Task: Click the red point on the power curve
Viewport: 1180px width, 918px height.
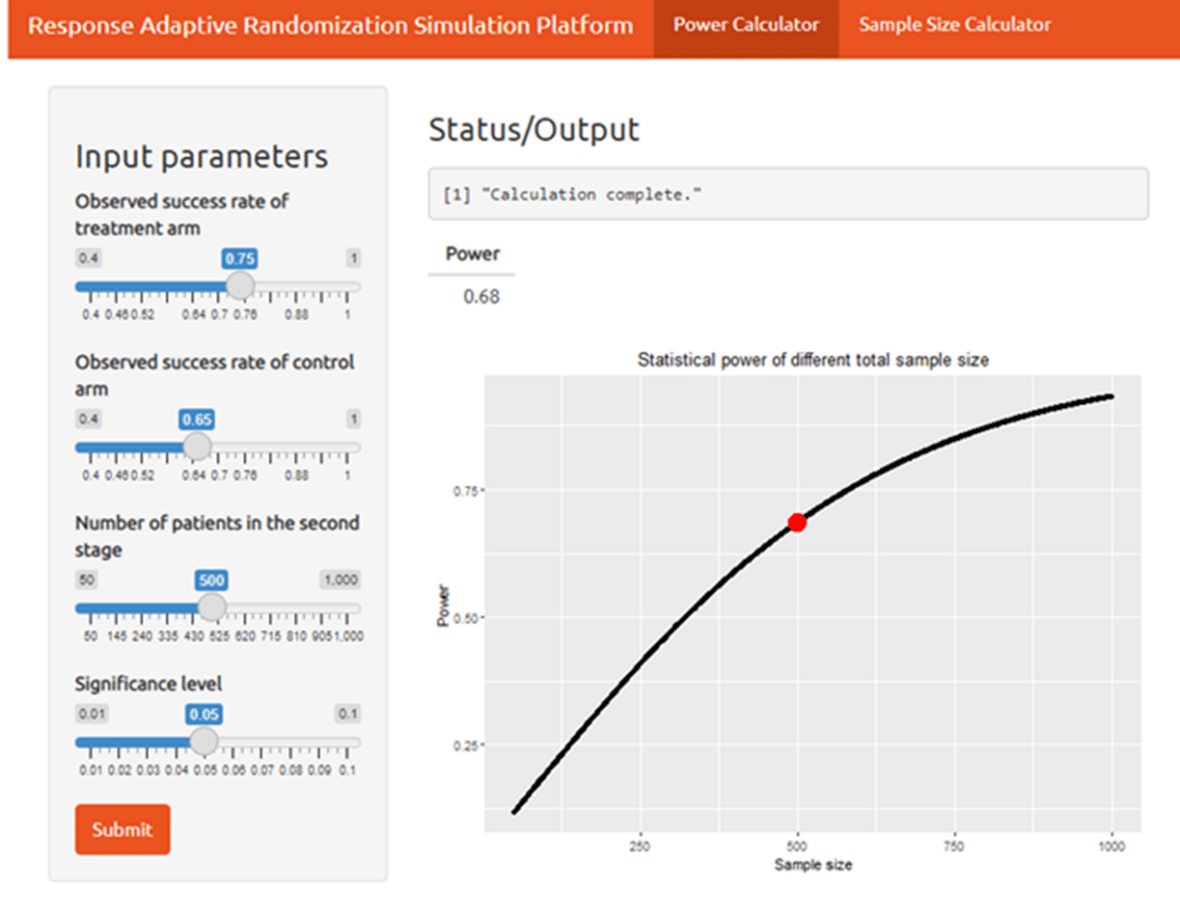Action: [x=797, y=522]
